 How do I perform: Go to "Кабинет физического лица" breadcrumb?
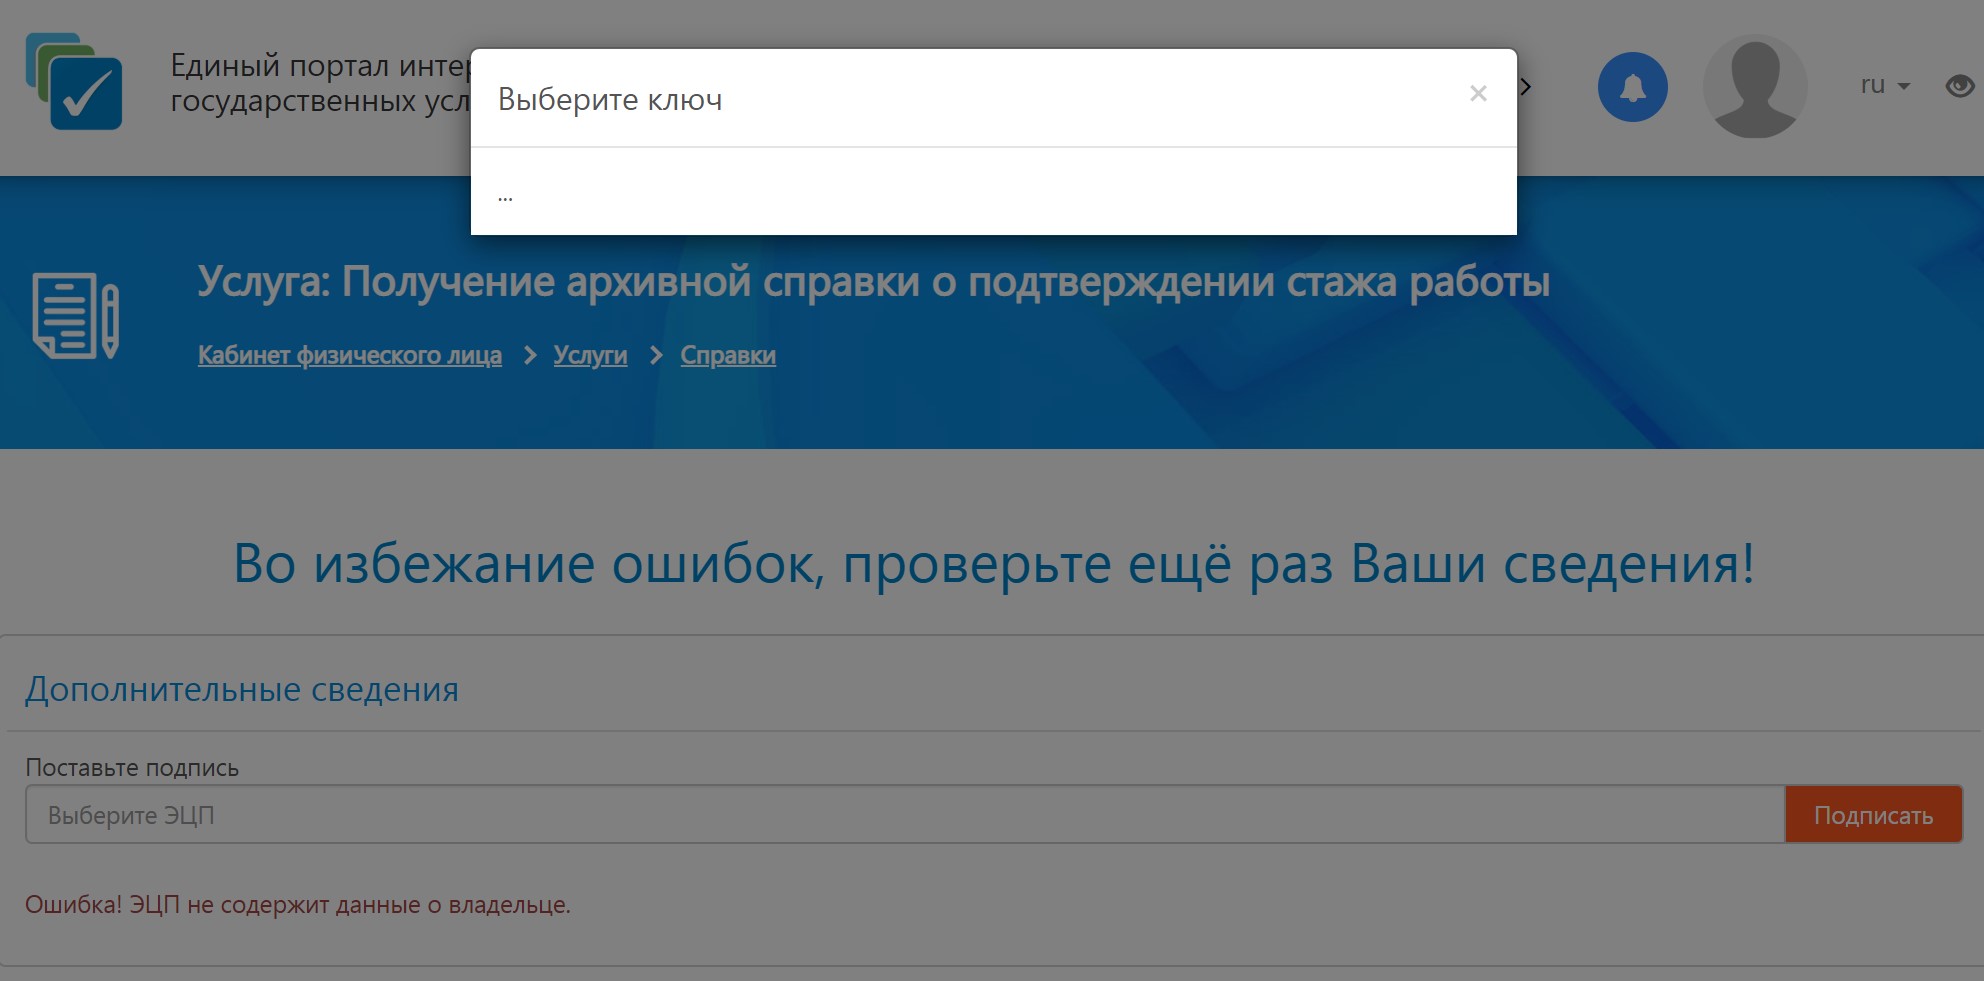coord(349,356)
